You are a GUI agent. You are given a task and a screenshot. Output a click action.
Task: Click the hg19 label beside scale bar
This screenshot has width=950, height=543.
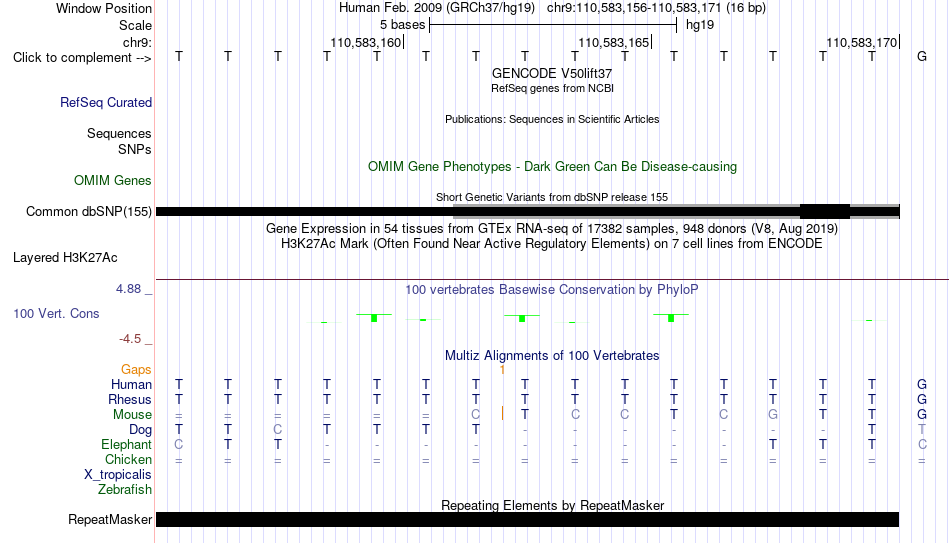[700, 25]
